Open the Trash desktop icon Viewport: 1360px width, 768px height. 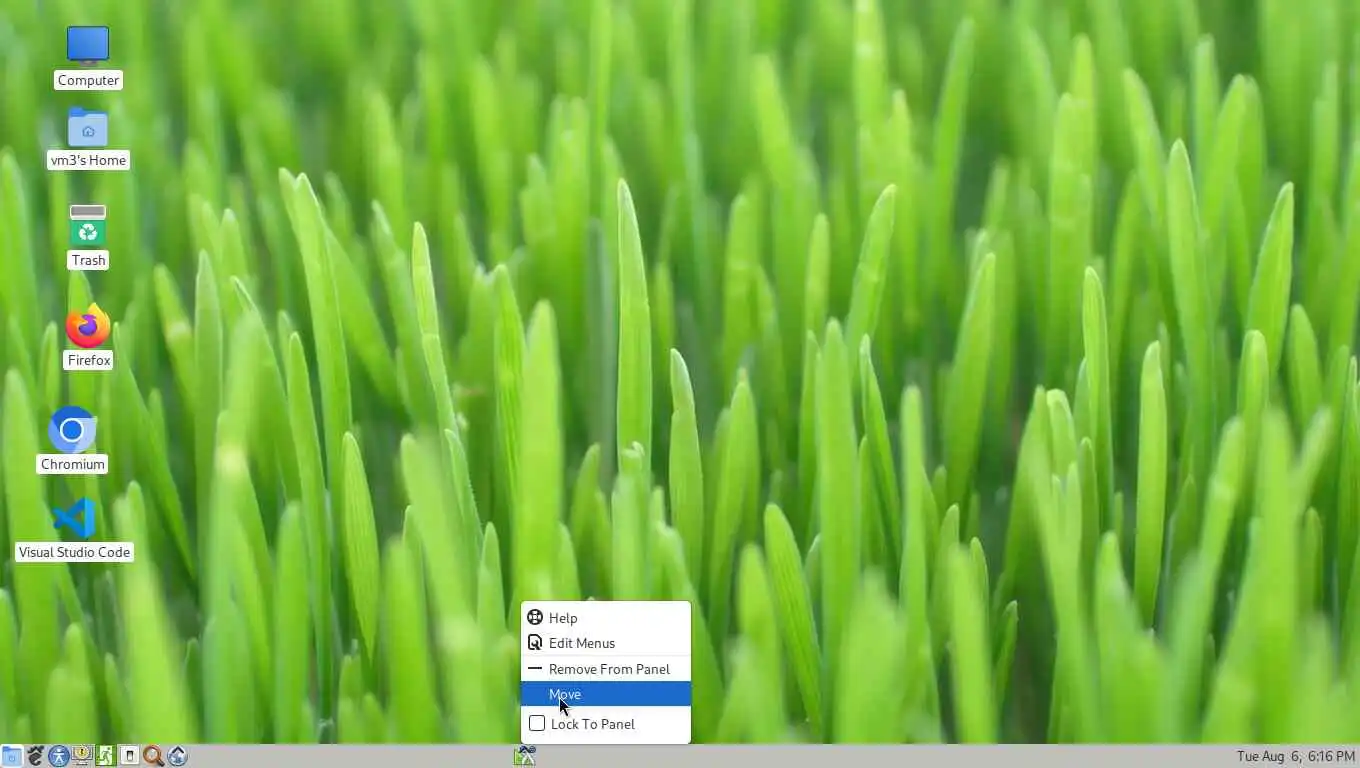[x=88, y=225]
